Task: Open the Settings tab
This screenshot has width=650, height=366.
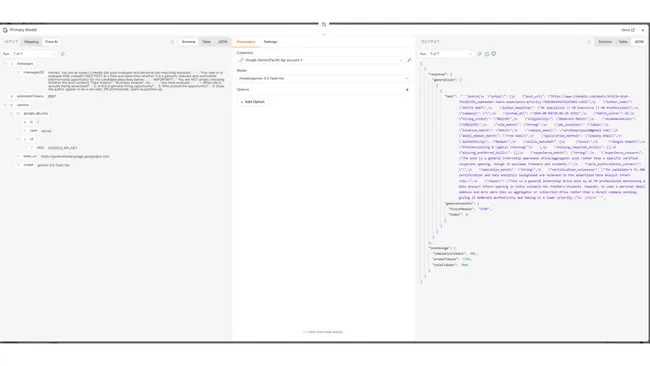Action: point(270,42)
